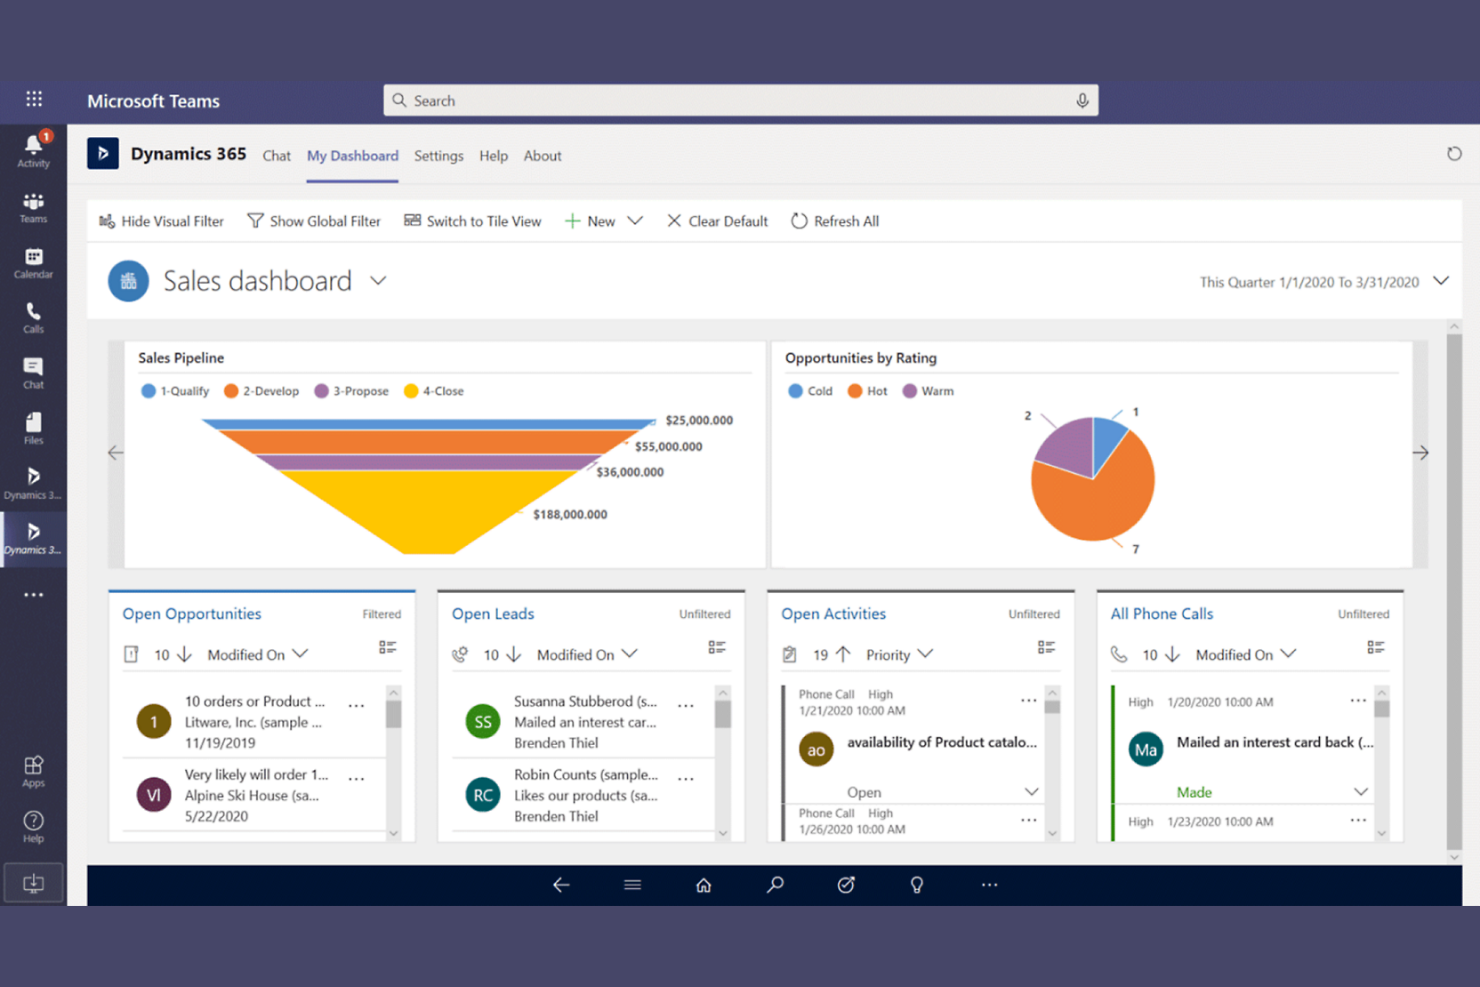This screenshot has width=1480, height=987.
Task: Click Clear Default in the command bar
Action: [716, 221]
